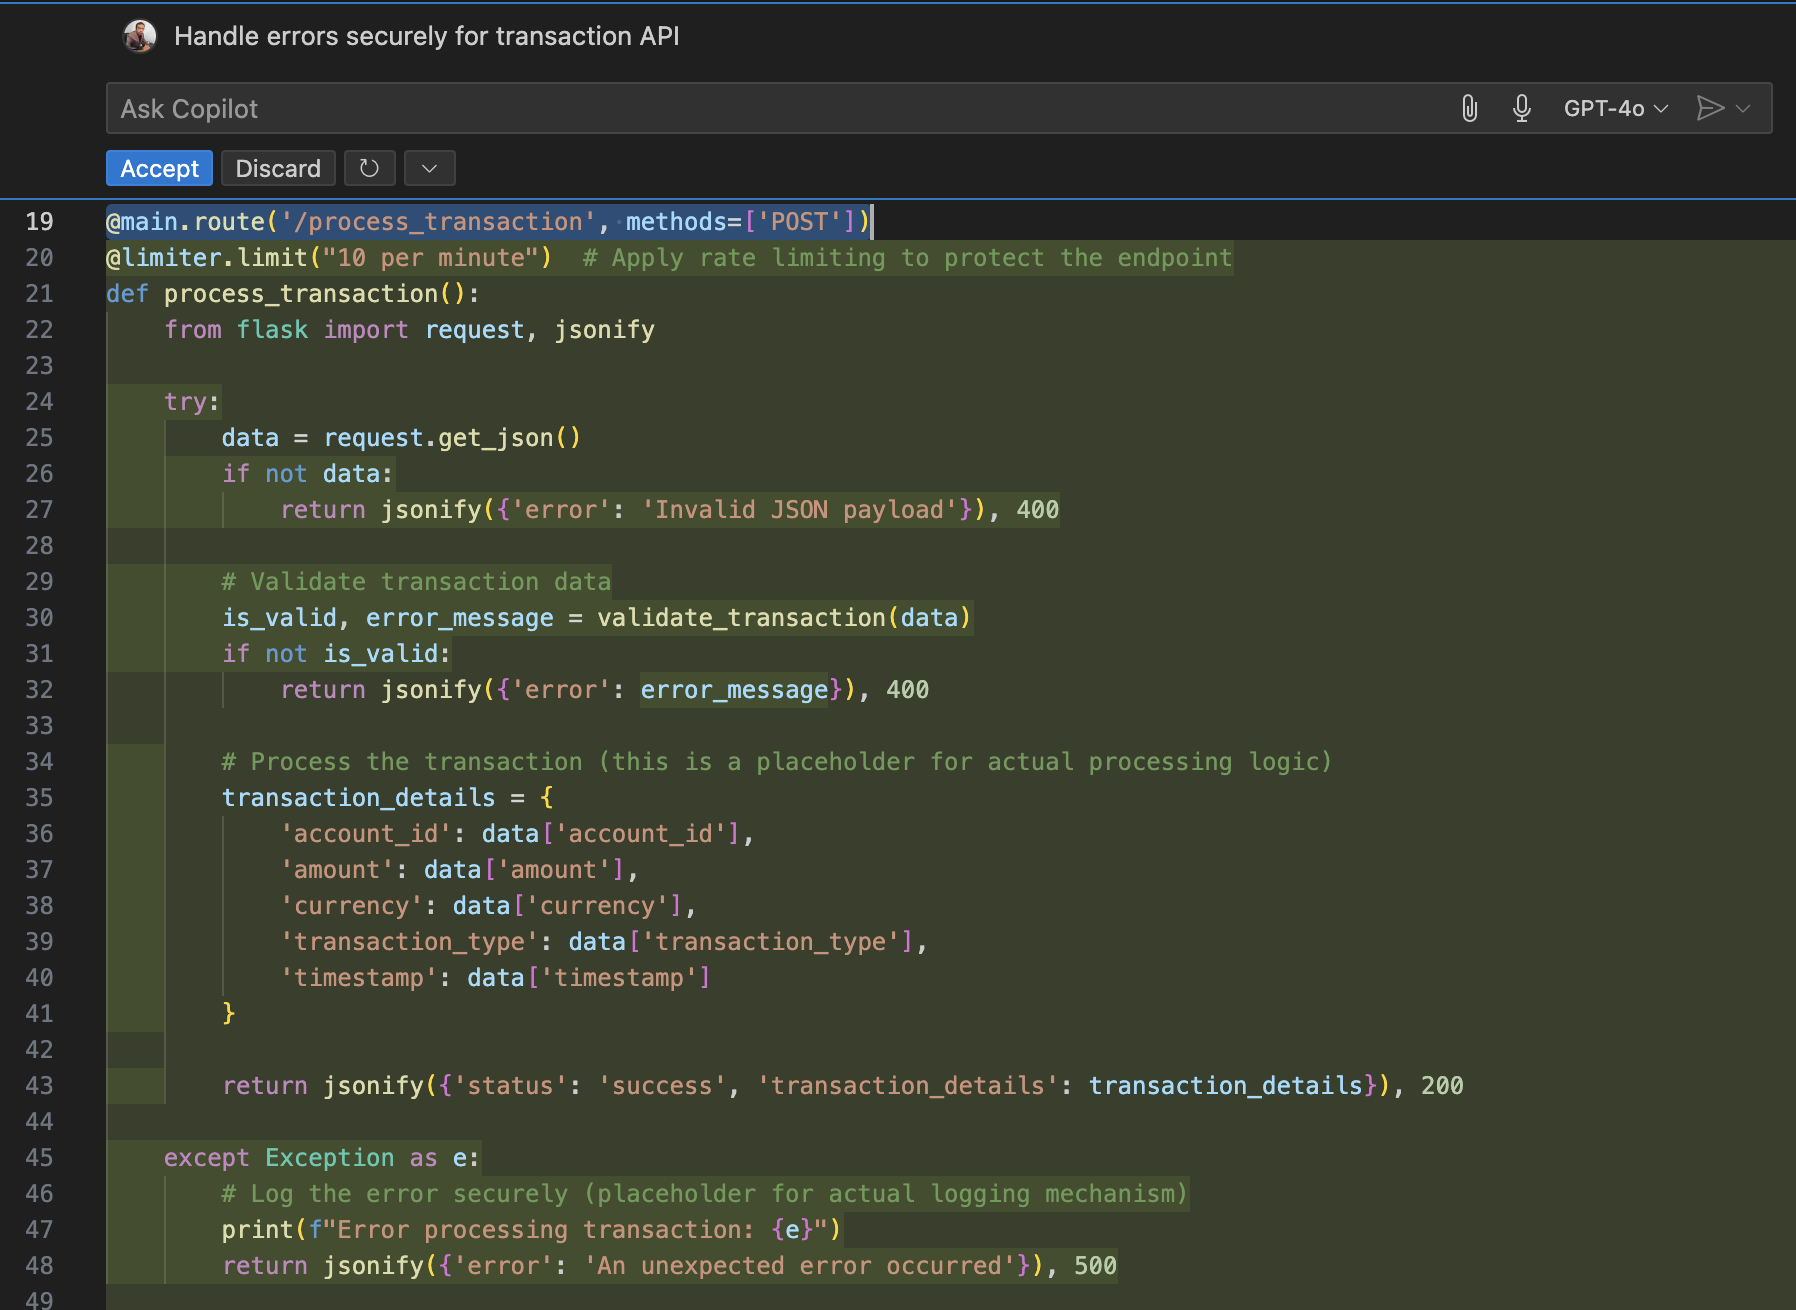Click the except Exception as e line
Viewport: 1796px width, 1310px height.
point(322,1157)
